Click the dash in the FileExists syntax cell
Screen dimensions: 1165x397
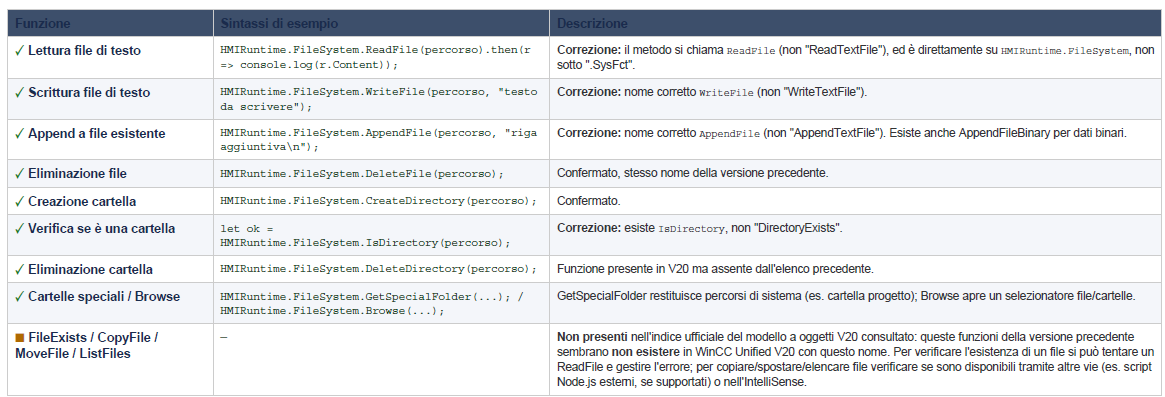point(224,337)
